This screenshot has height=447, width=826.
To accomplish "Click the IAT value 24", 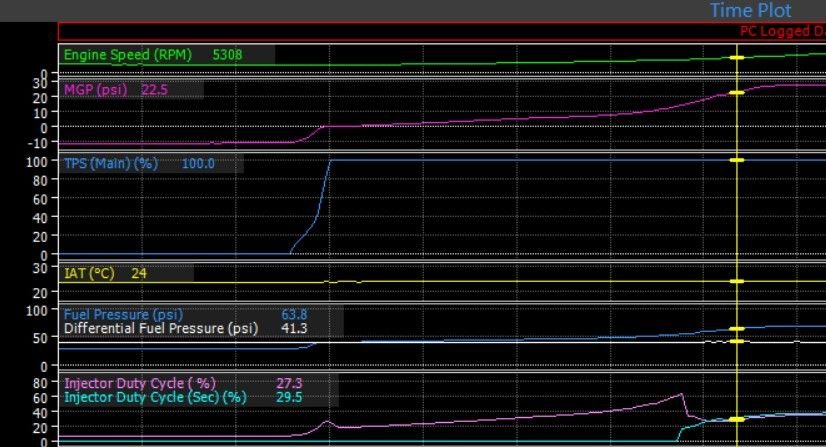I will point(139,273).
